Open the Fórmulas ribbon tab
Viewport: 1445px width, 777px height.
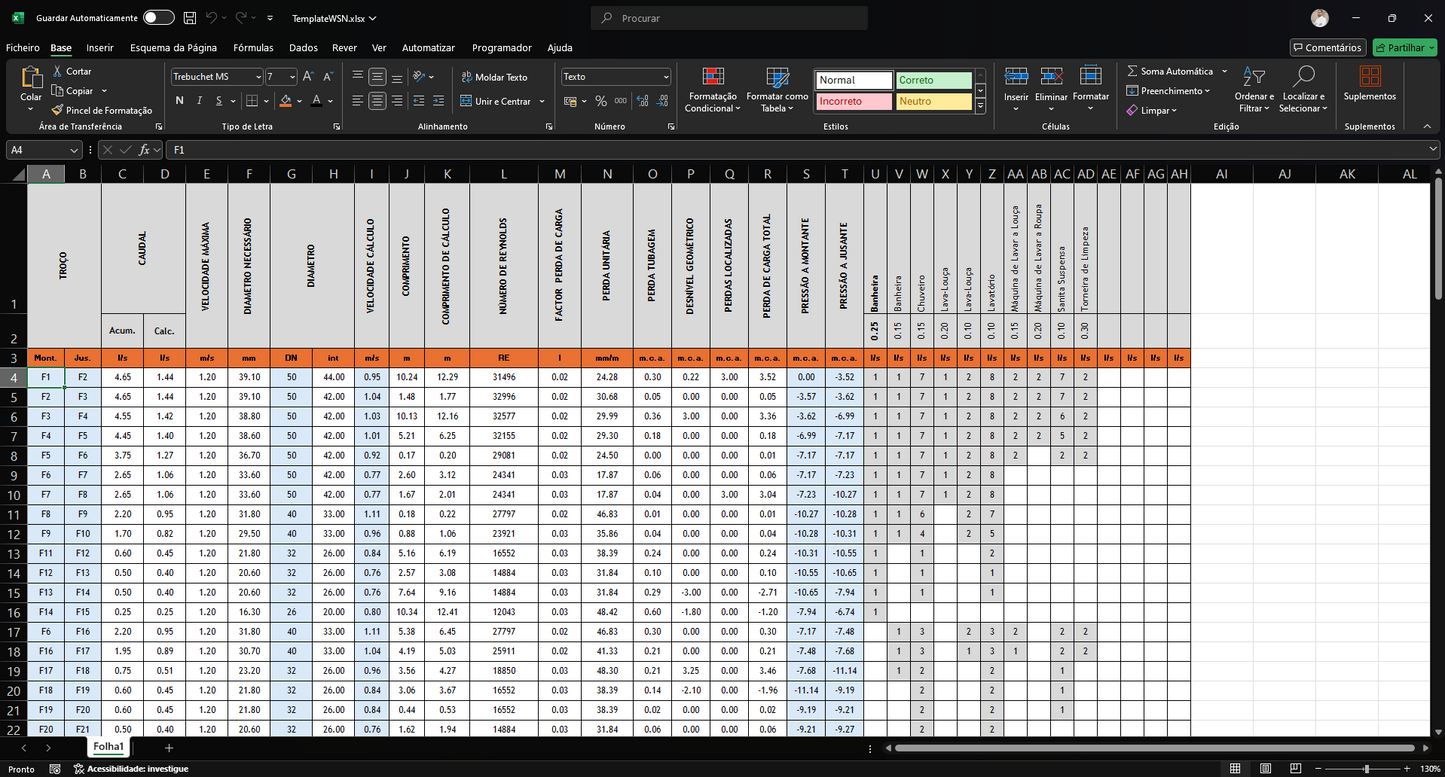[253, 47]
